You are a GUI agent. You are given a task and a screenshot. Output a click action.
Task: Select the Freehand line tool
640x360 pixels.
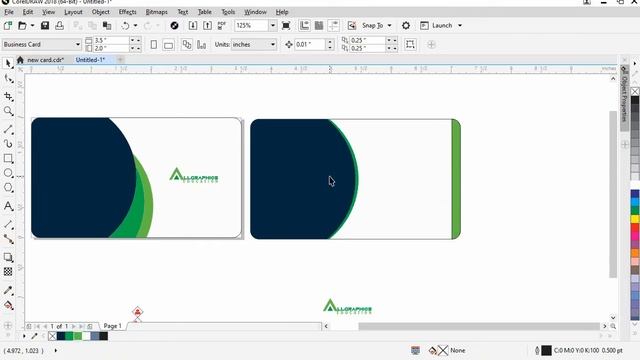click(x=8, y=129)
